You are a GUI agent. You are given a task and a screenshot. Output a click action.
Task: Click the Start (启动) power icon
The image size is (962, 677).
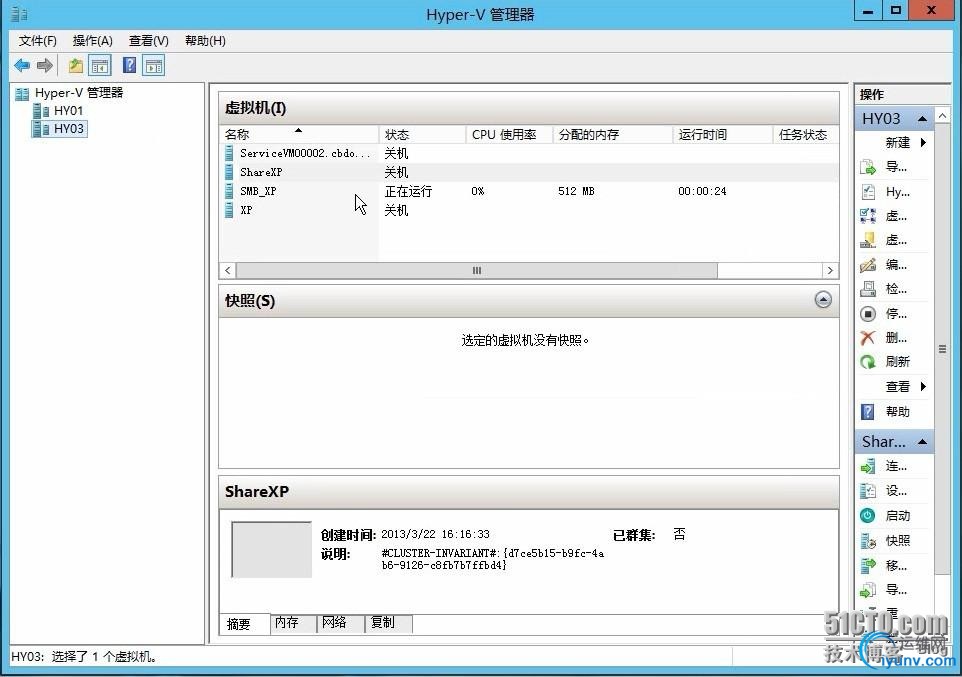(868, 516)
